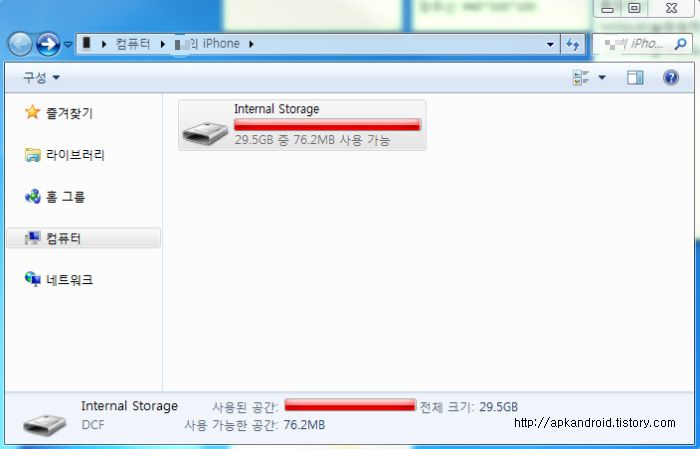Viewport: 700px width, 449px height.
Task: Click into the iPhone search box
Action: coord(642,44)
